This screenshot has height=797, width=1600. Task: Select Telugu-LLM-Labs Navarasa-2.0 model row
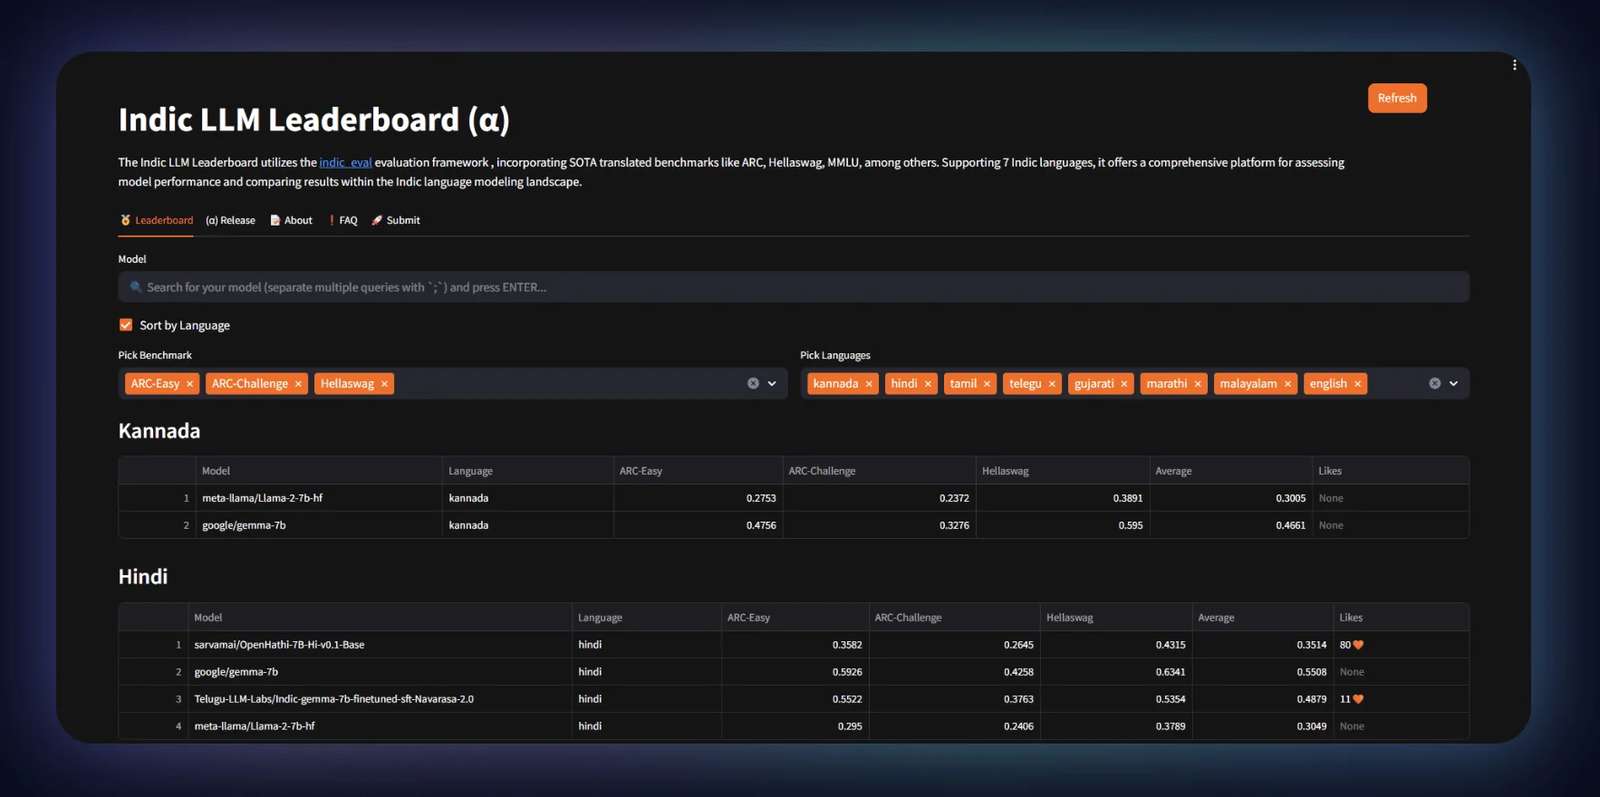(x=793, y=699)
